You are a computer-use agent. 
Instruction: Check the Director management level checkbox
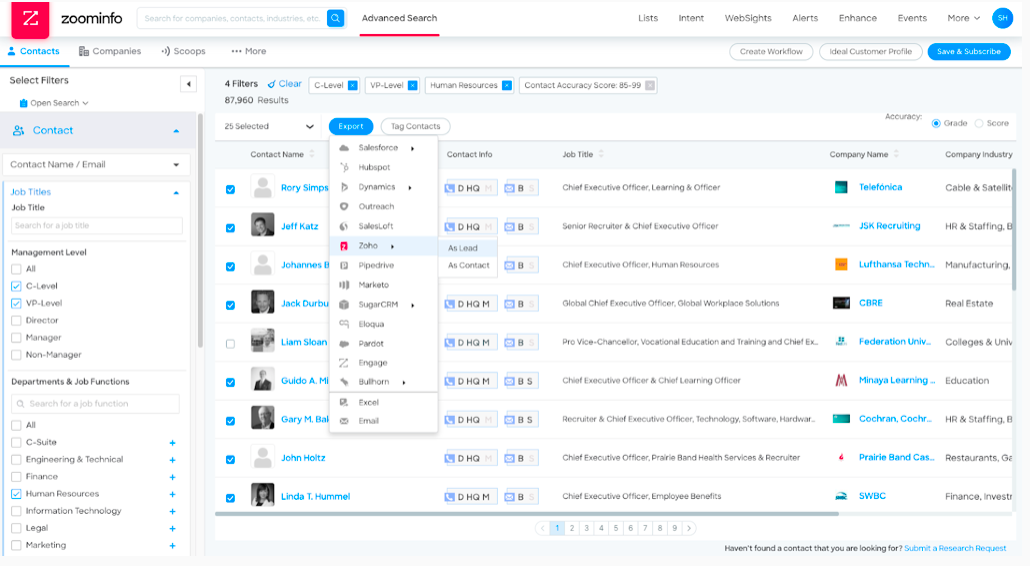pyautogui.click(x=16, y=320)
